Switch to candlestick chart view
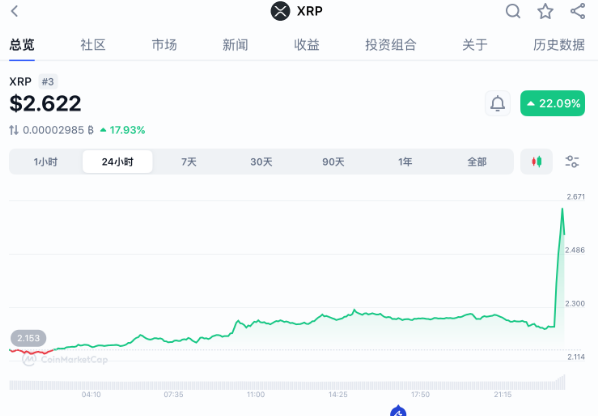 537,161
